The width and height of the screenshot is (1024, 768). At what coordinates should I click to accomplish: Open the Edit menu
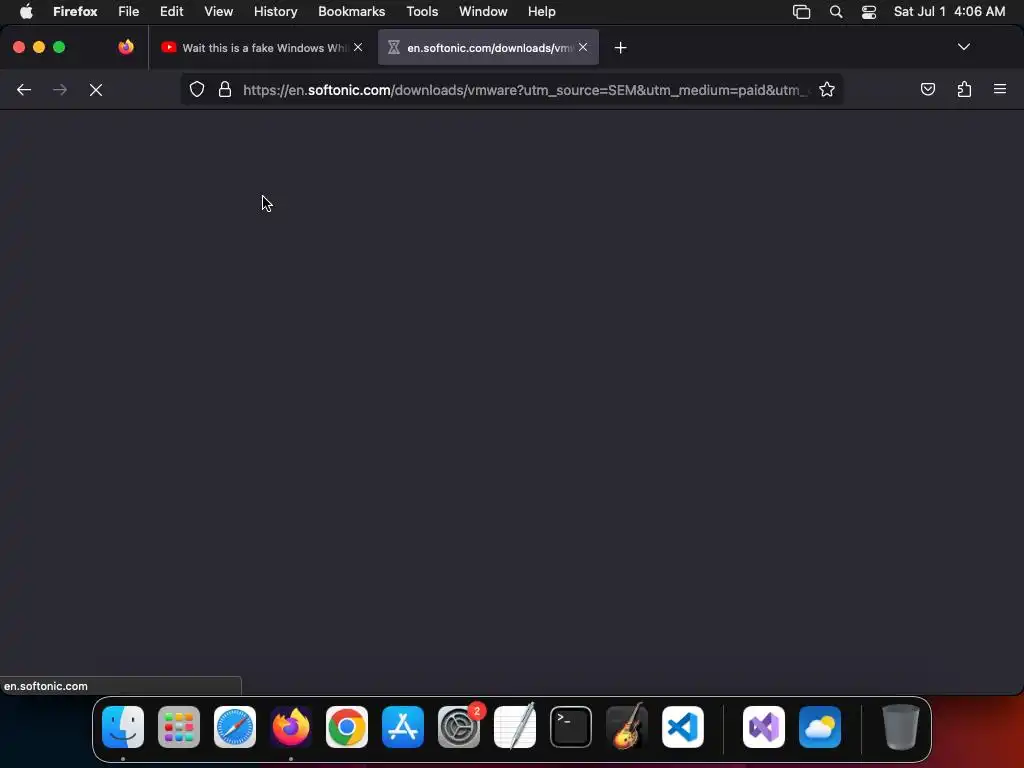(x=172, y=11)
